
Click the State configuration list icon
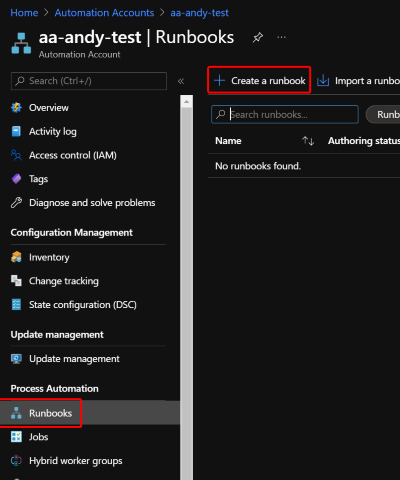16,305
